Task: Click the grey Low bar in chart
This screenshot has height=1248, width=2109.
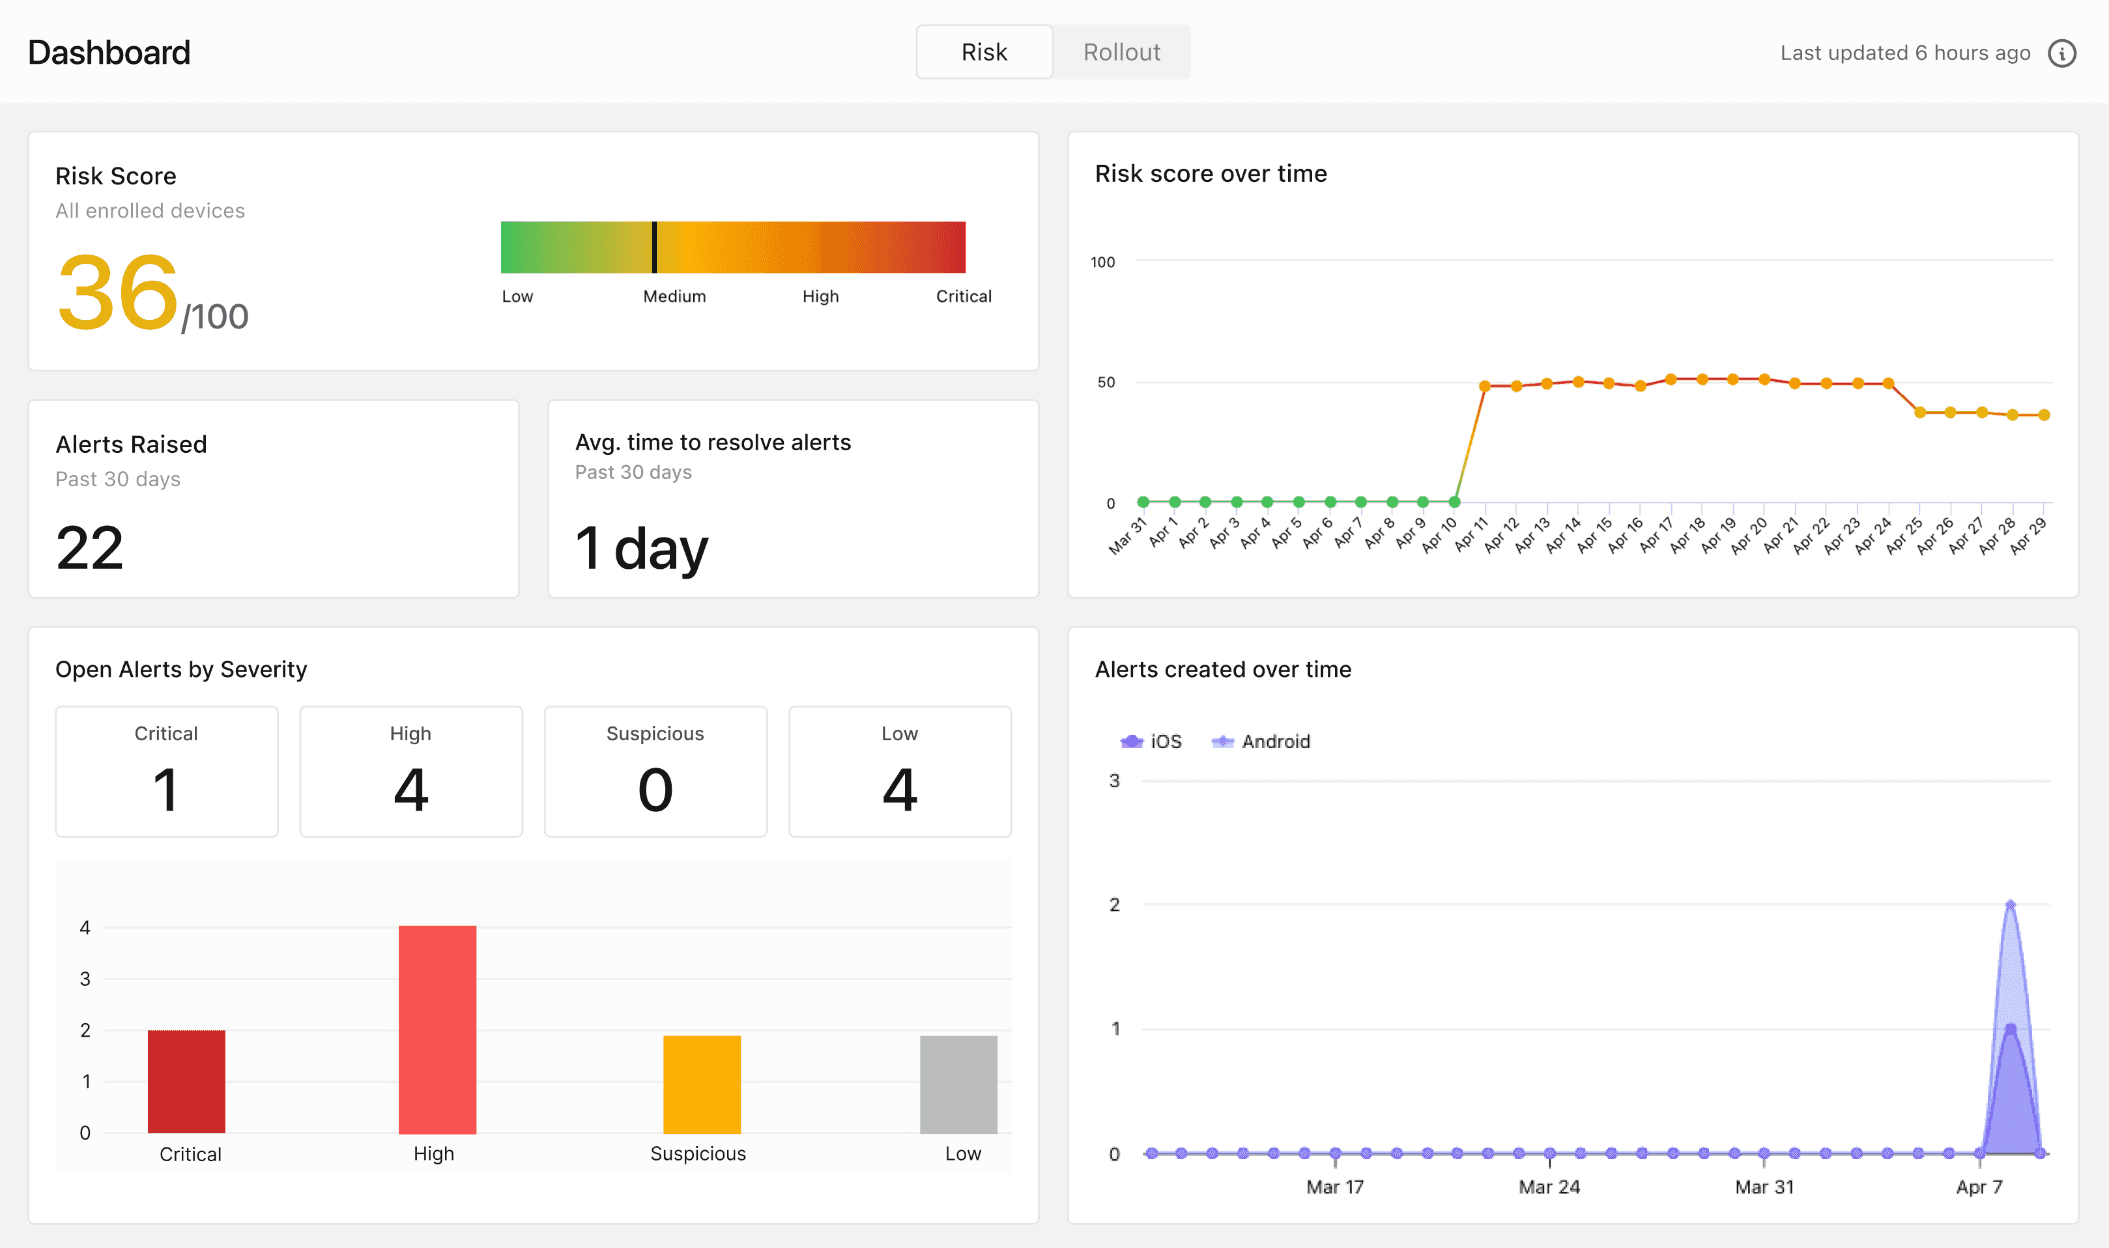Action: coord(958,1084)
